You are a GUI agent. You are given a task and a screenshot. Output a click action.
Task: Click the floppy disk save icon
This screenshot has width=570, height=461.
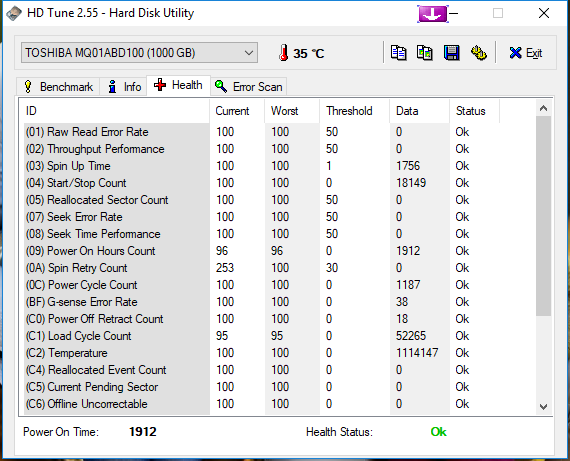tap(451, 53)
